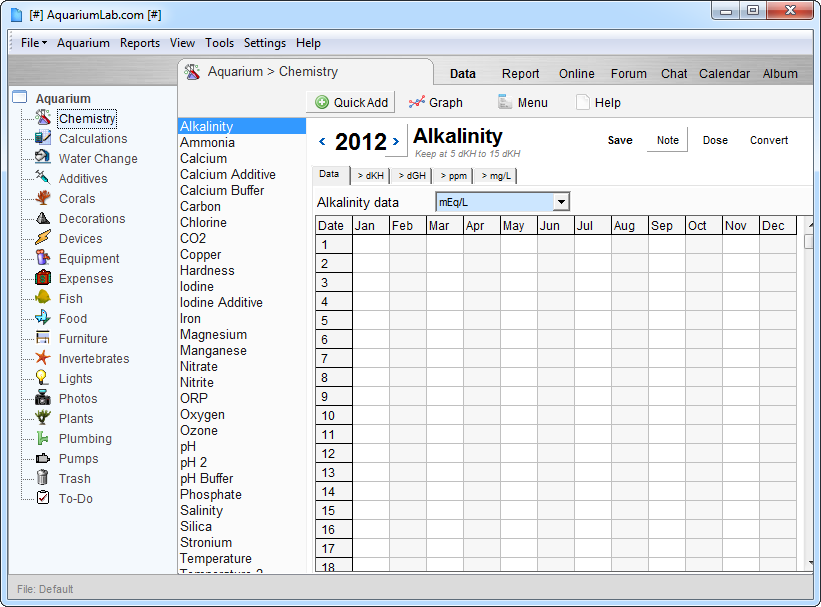Click the Save button

coord(620,140)
